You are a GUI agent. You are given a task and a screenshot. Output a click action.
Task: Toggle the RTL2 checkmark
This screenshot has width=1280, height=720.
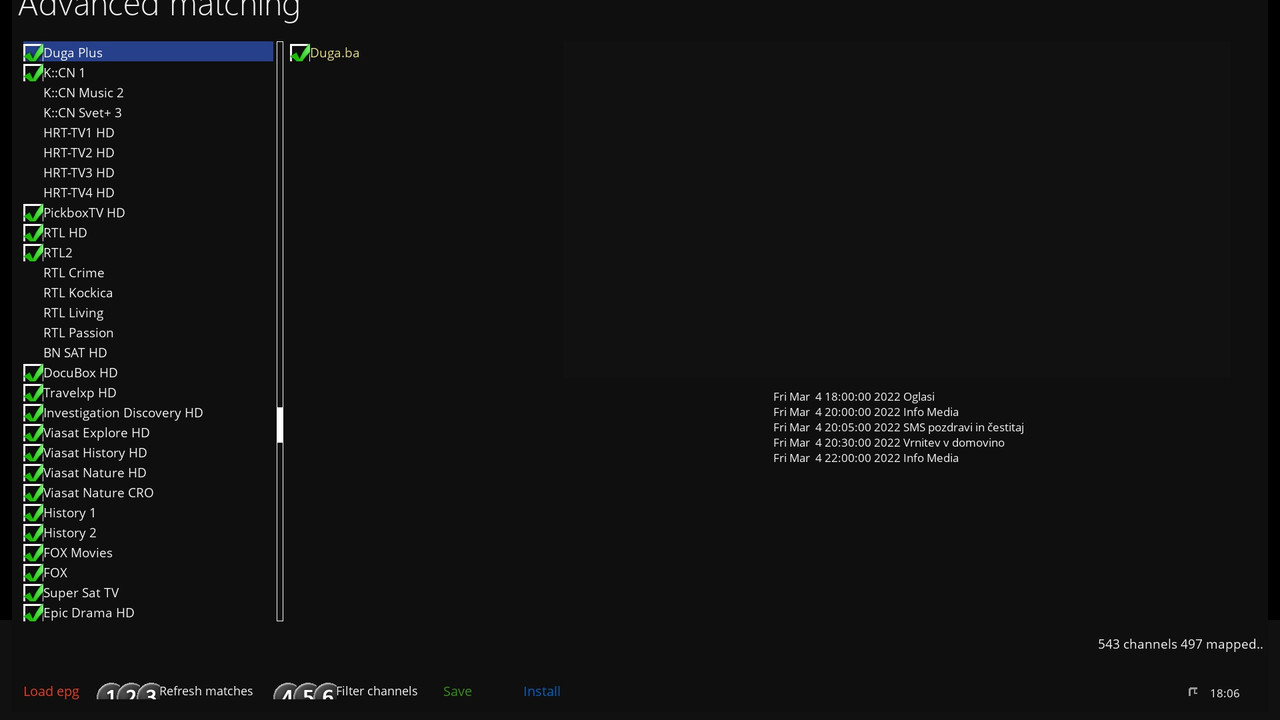pos(33,252)
